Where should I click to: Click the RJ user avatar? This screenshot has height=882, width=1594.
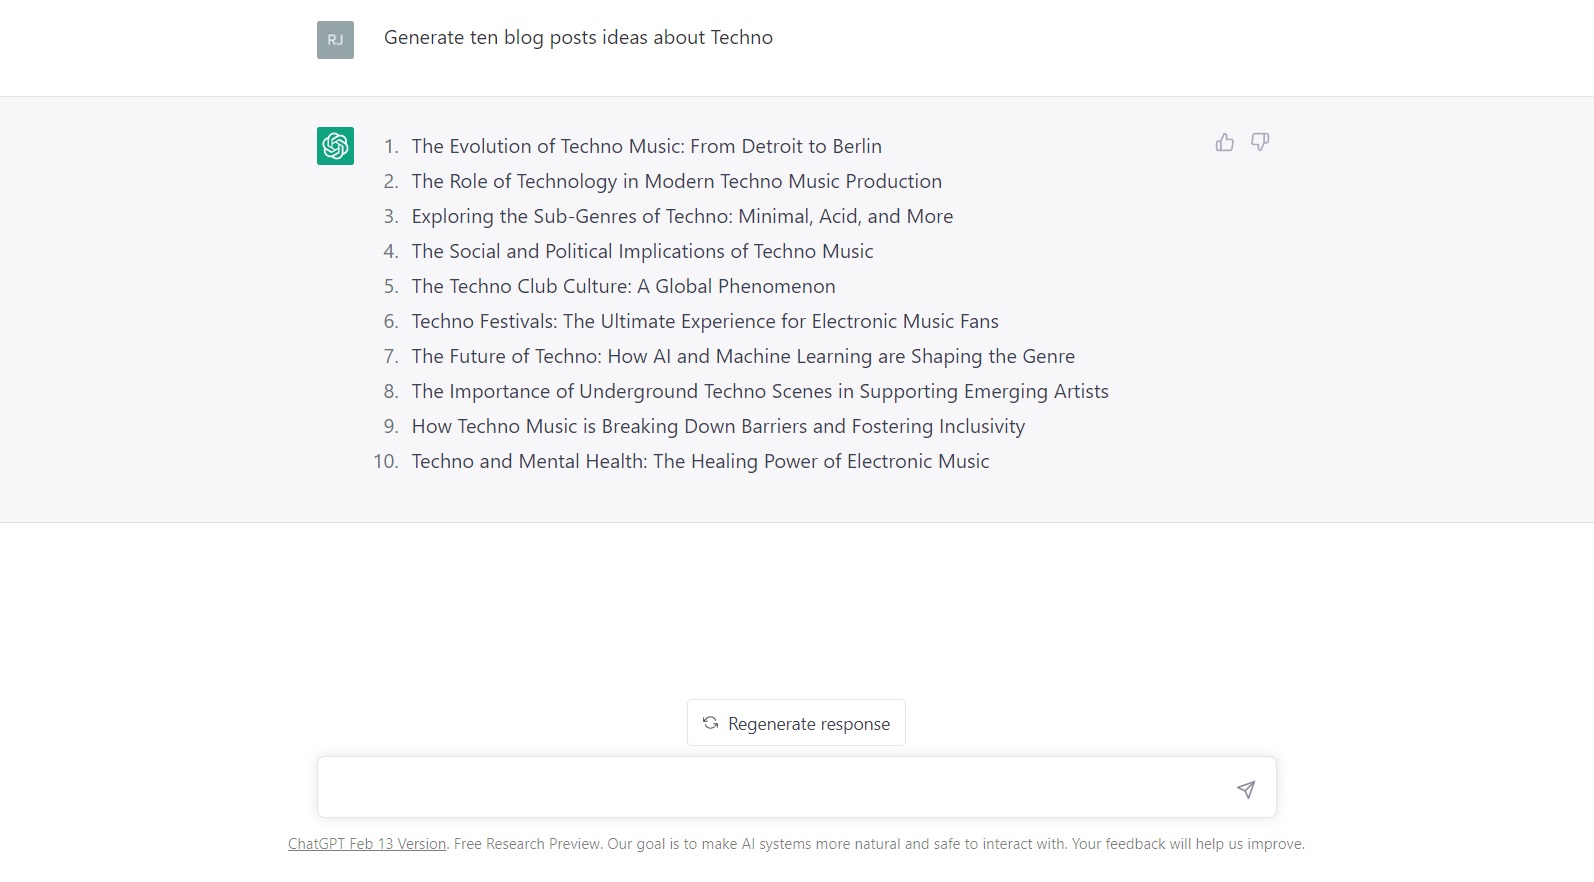[335, 40]
